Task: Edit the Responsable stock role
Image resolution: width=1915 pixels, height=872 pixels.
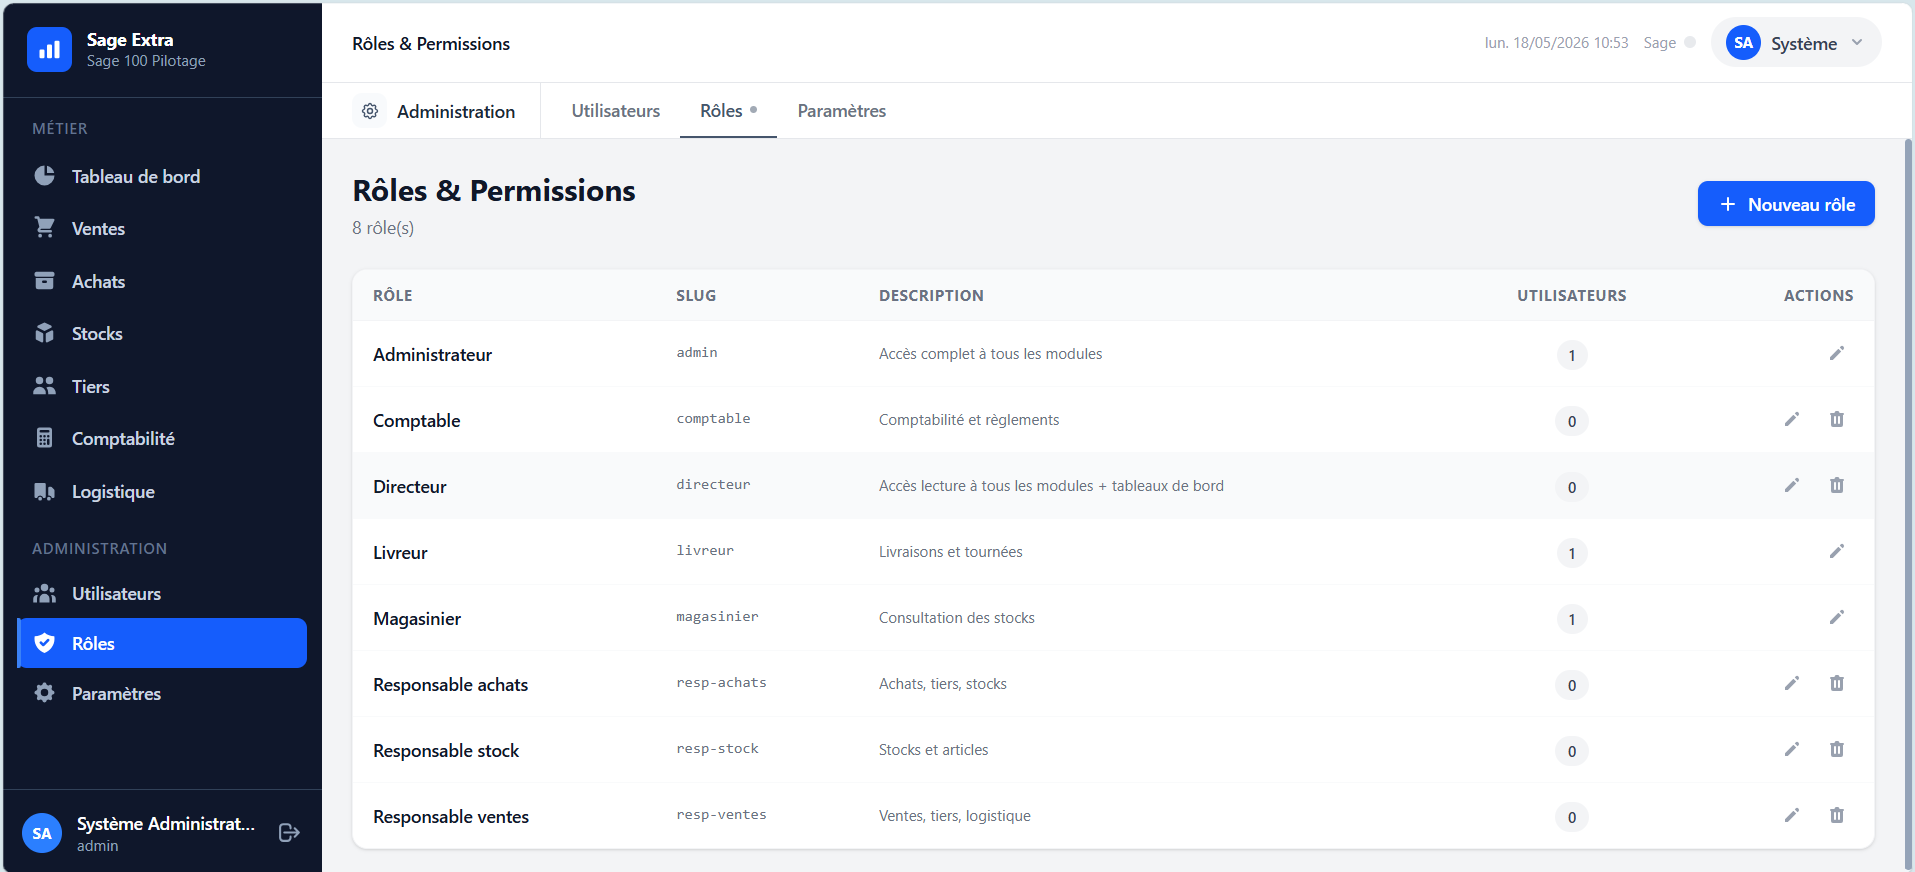Action: (1792, 749)
